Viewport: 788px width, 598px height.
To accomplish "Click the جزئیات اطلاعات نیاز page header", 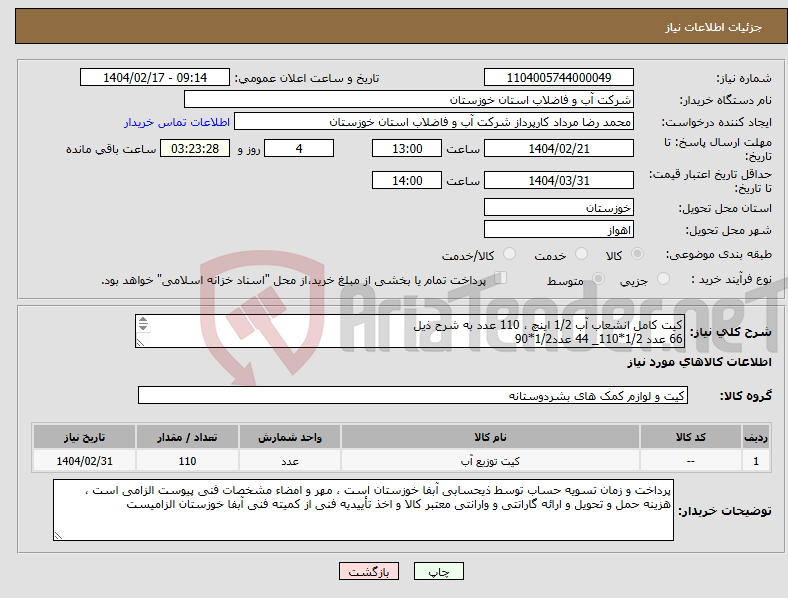I will [x=714, y=27].
